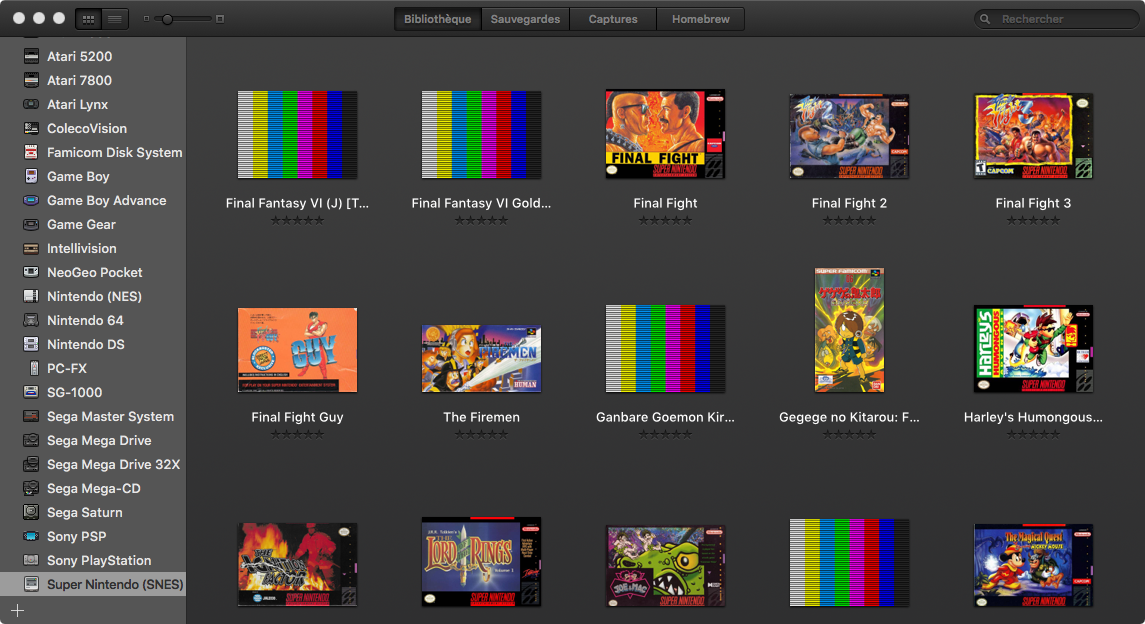Open the Bibliothèque tab
Image resolution: width=1145 pixels, height=624 pixels.
pyautogui.click(x=437, y=19)
